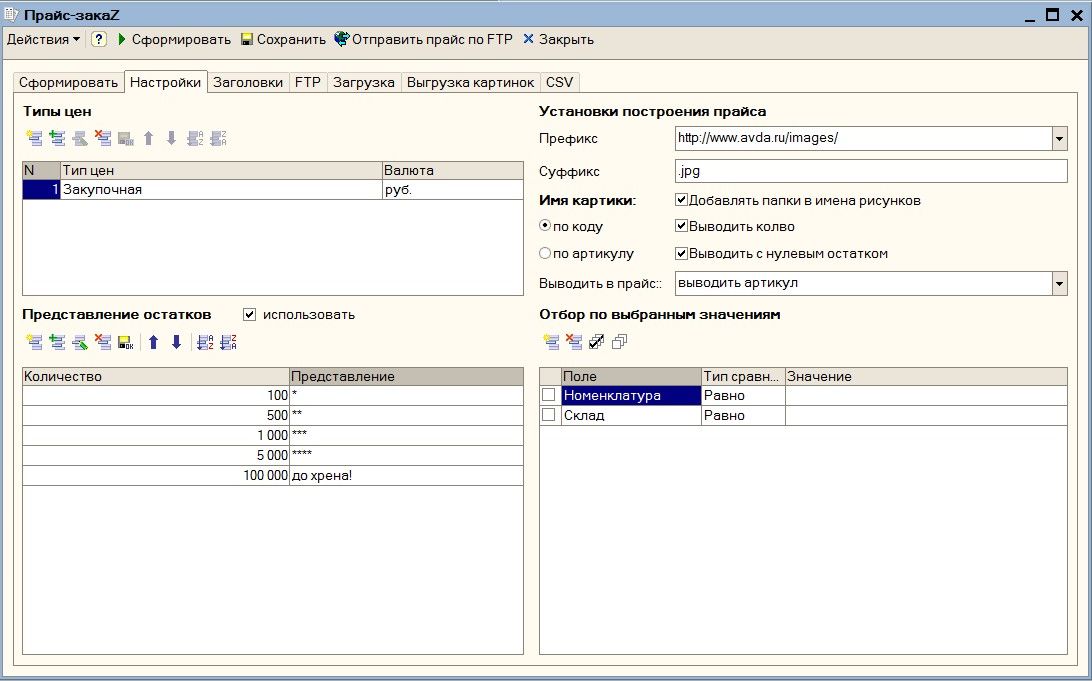Switch to Заголовки tab
This screenshot has width=1092, height=681.
coord(248,82)
